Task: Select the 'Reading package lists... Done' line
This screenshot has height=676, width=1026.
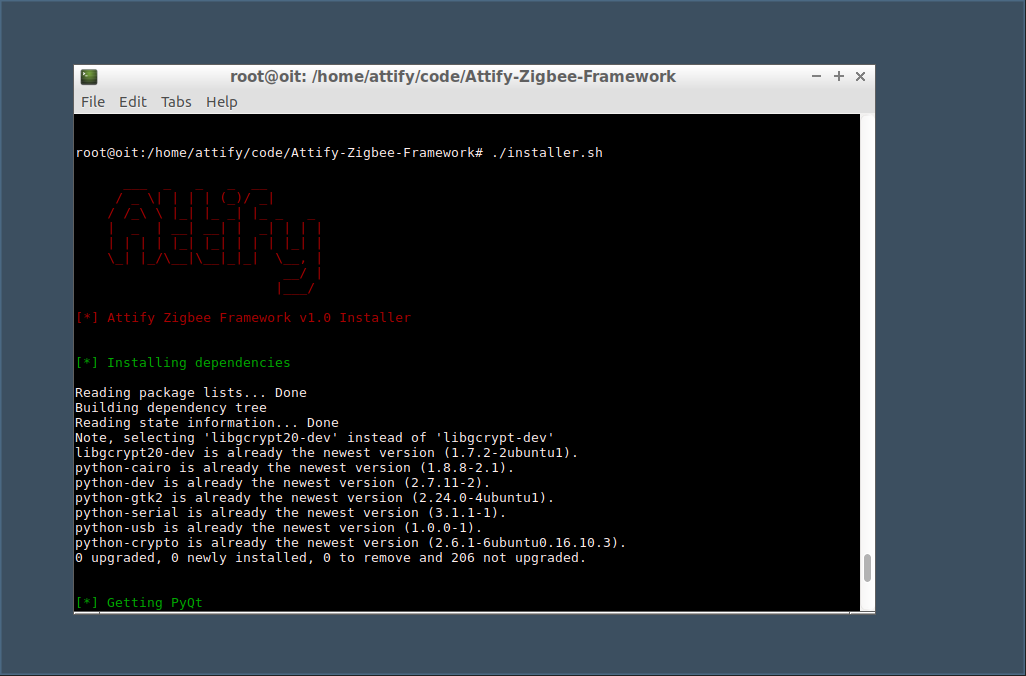Action: pos(190,392)
